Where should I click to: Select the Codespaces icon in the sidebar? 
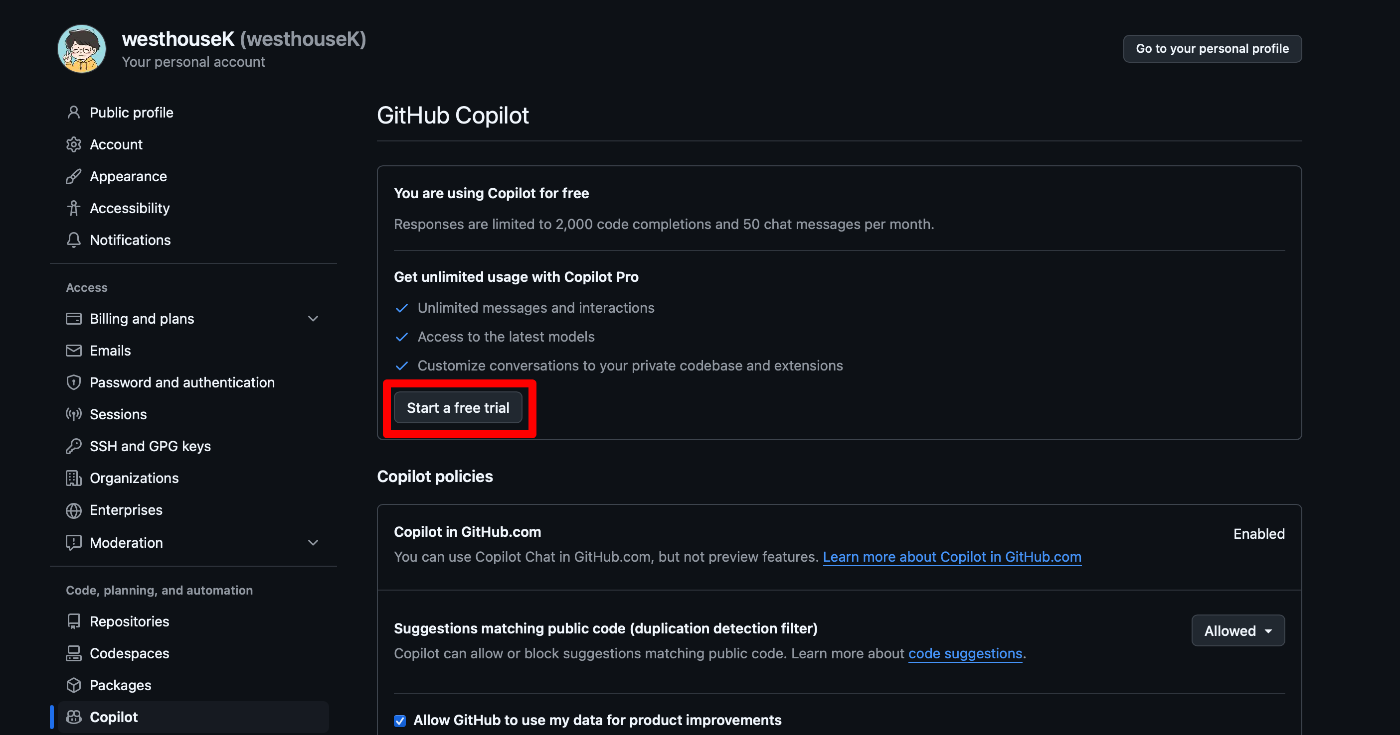coord(72,653)
